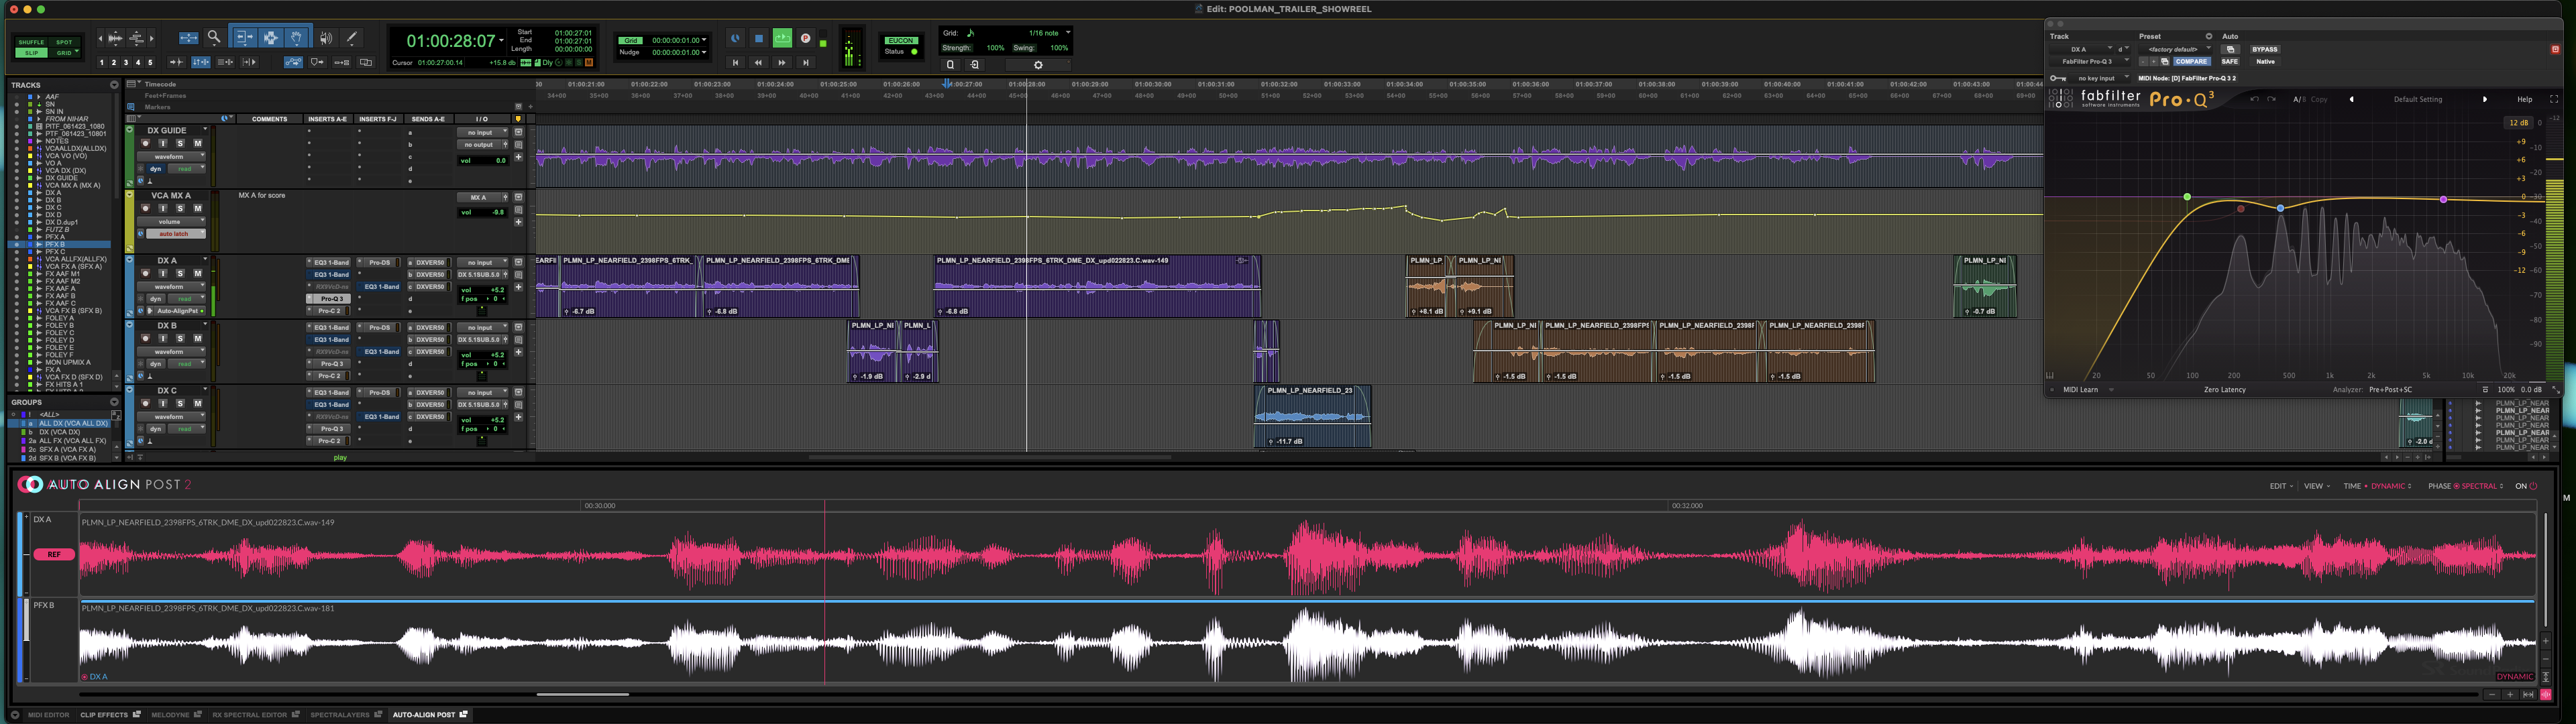The width and height of the screenshot is (2576, 724).
Task: Mute the VCA MX A track
Action: 198,208
